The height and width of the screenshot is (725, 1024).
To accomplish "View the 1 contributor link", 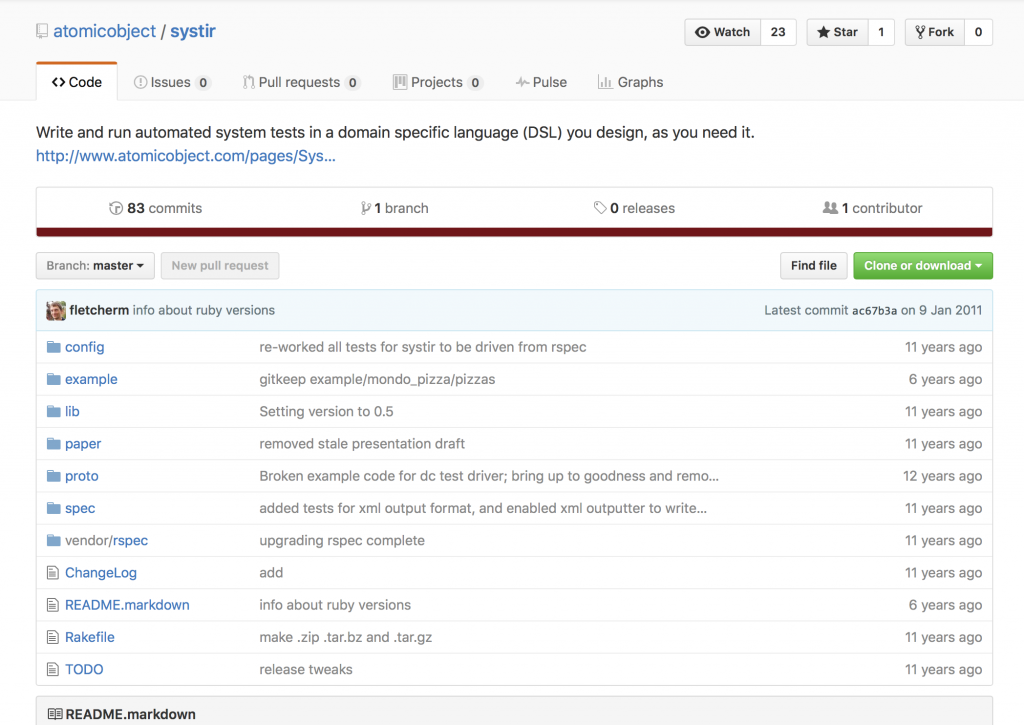I will (x=872, y=208).
